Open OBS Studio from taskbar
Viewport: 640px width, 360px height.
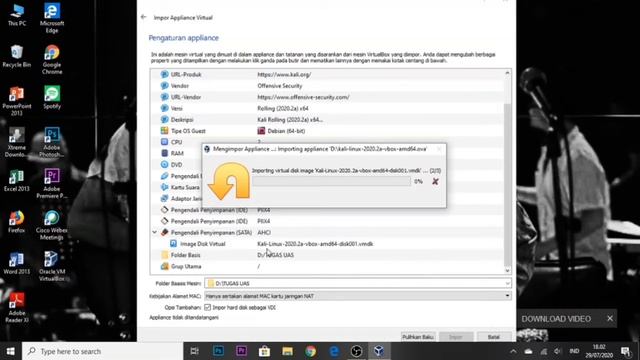coord(356,351)
